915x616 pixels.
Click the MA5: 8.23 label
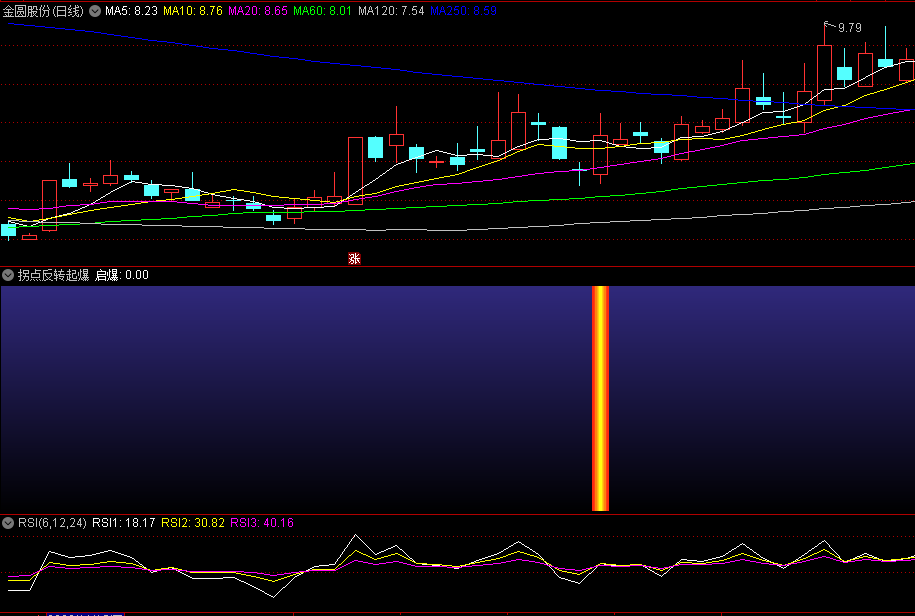click(x=131, y=11)
